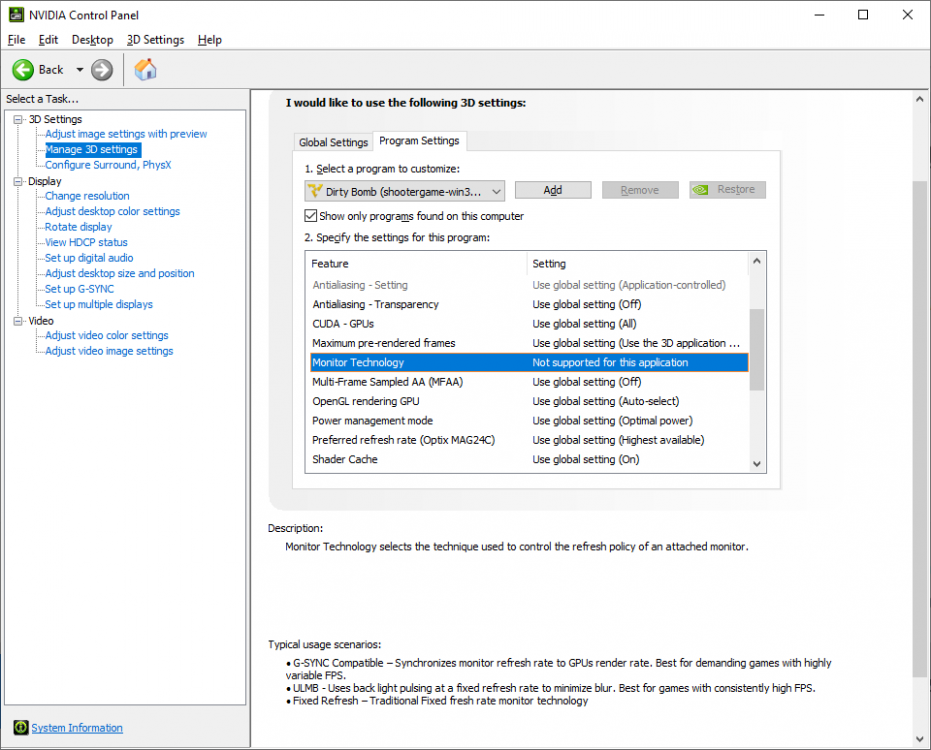Open the Back history dropdown arrow
931x750 pixels.
click(x=80, y=70)
